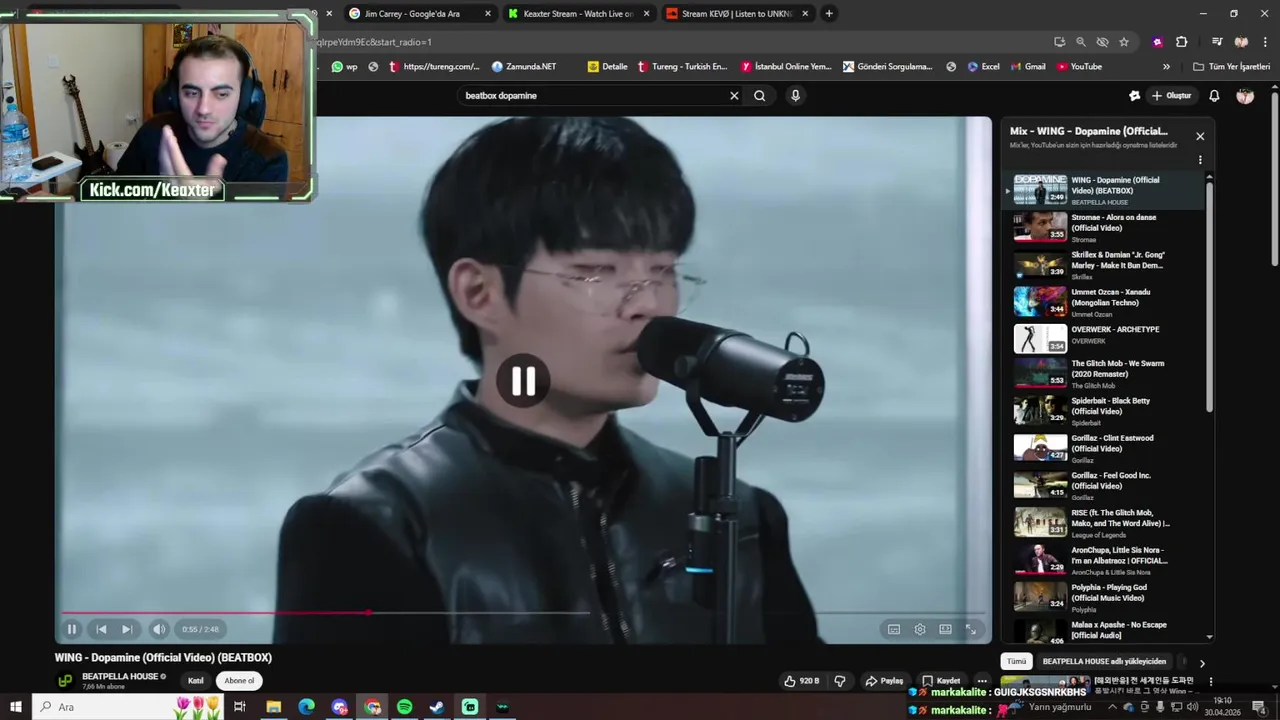The width and height of the screenshot is (1280, 720).
Task: Switch to the Jim Carrey Google tab
Action: coord(419,14)
